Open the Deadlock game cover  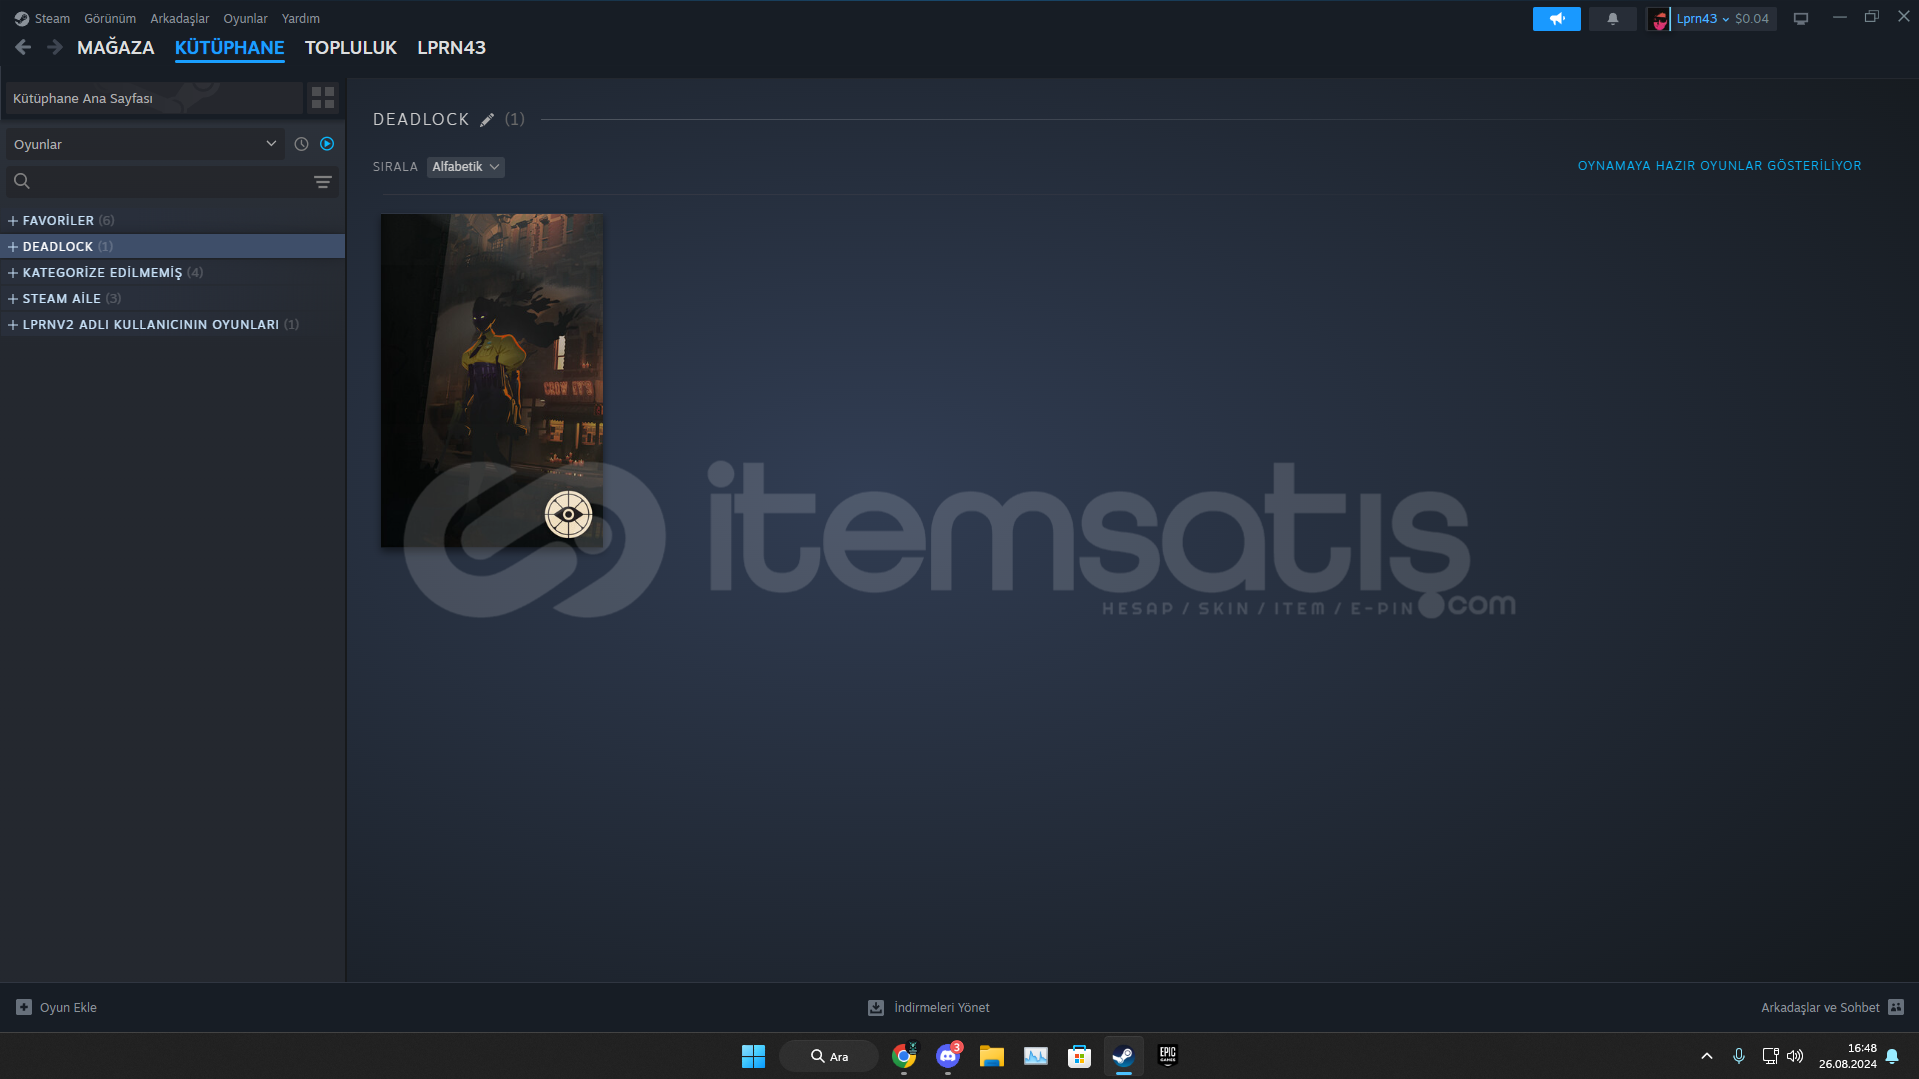[x=492, y=380]
